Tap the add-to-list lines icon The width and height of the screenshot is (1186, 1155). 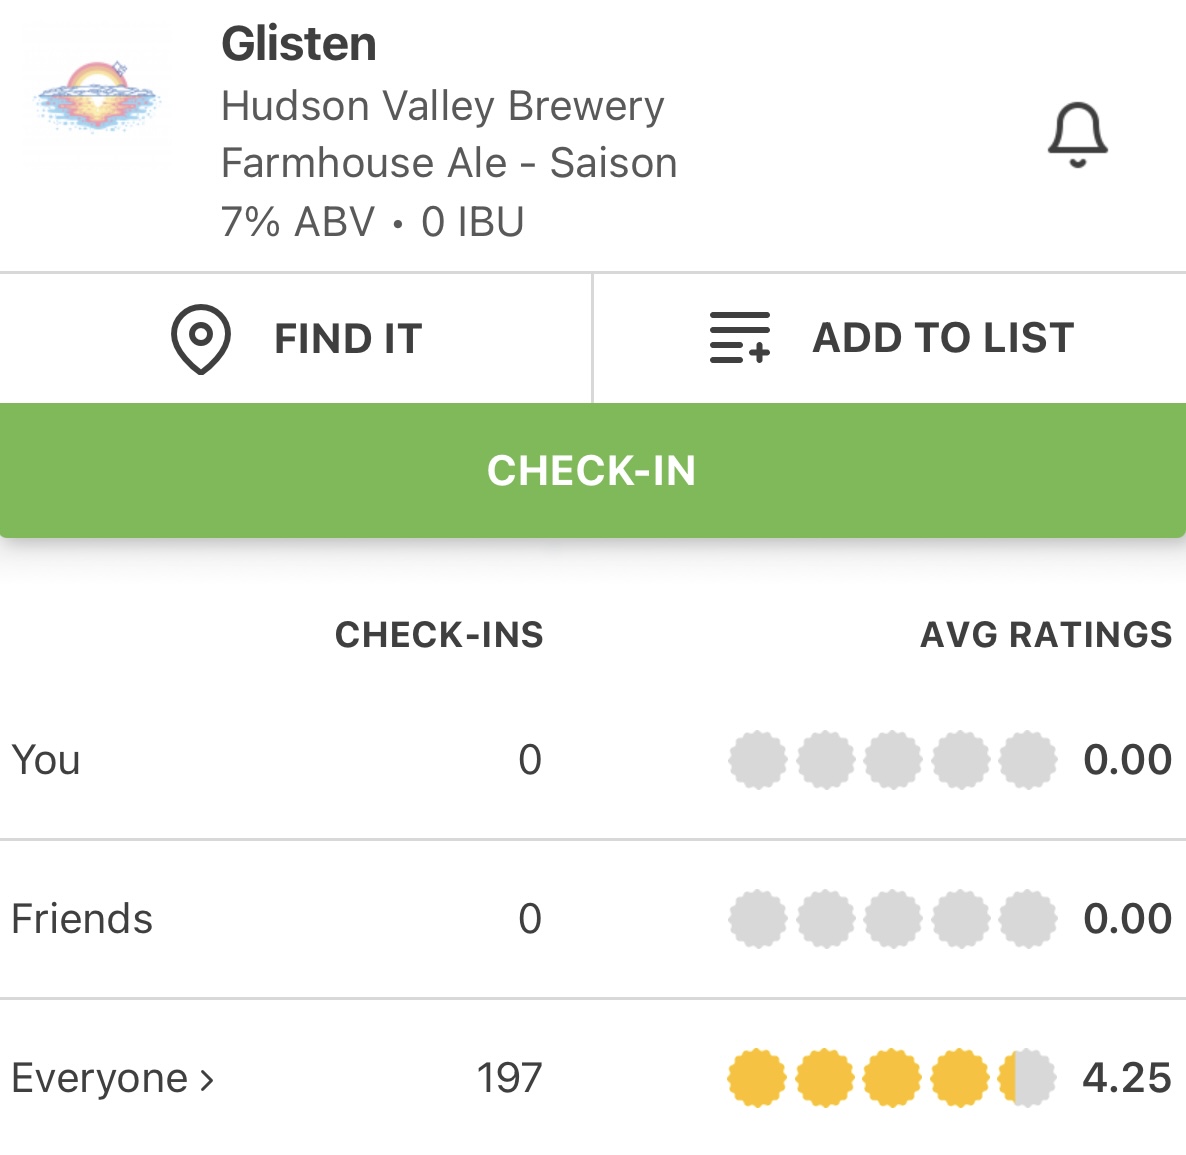[739, 338]
